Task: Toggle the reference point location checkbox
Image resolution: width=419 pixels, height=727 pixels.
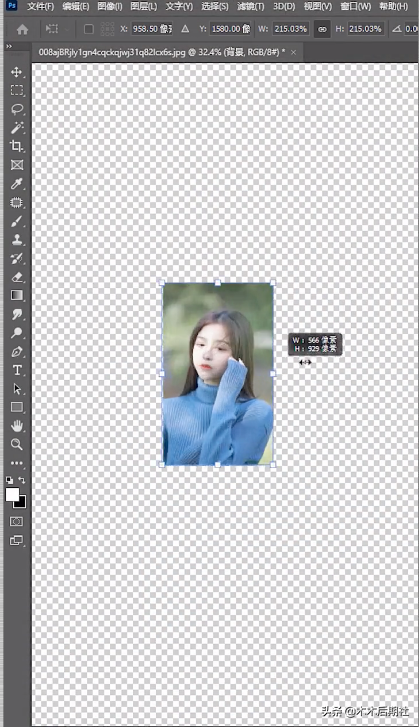Action: 89,29
